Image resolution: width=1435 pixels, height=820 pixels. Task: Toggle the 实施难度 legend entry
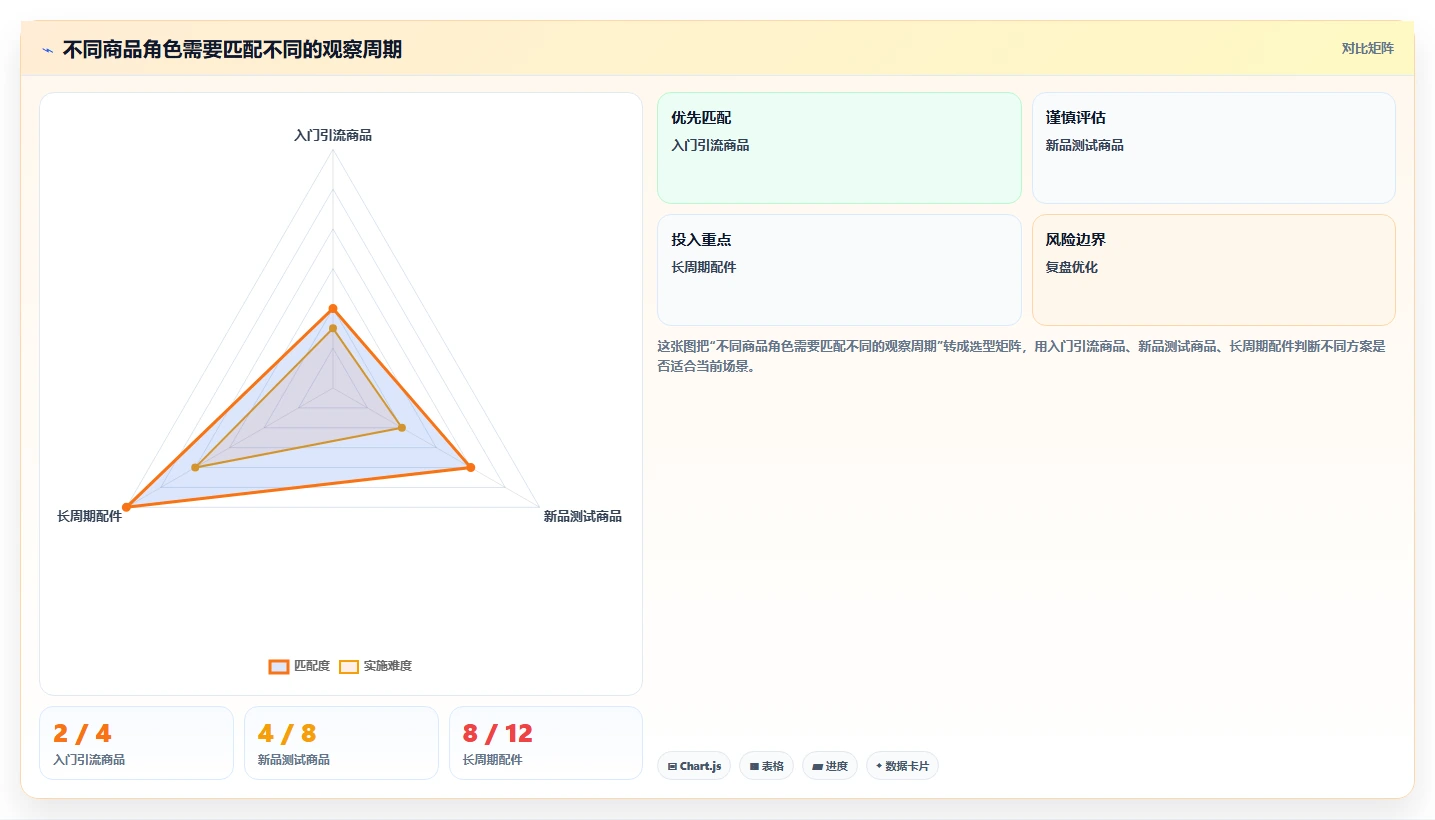point(376,666)
